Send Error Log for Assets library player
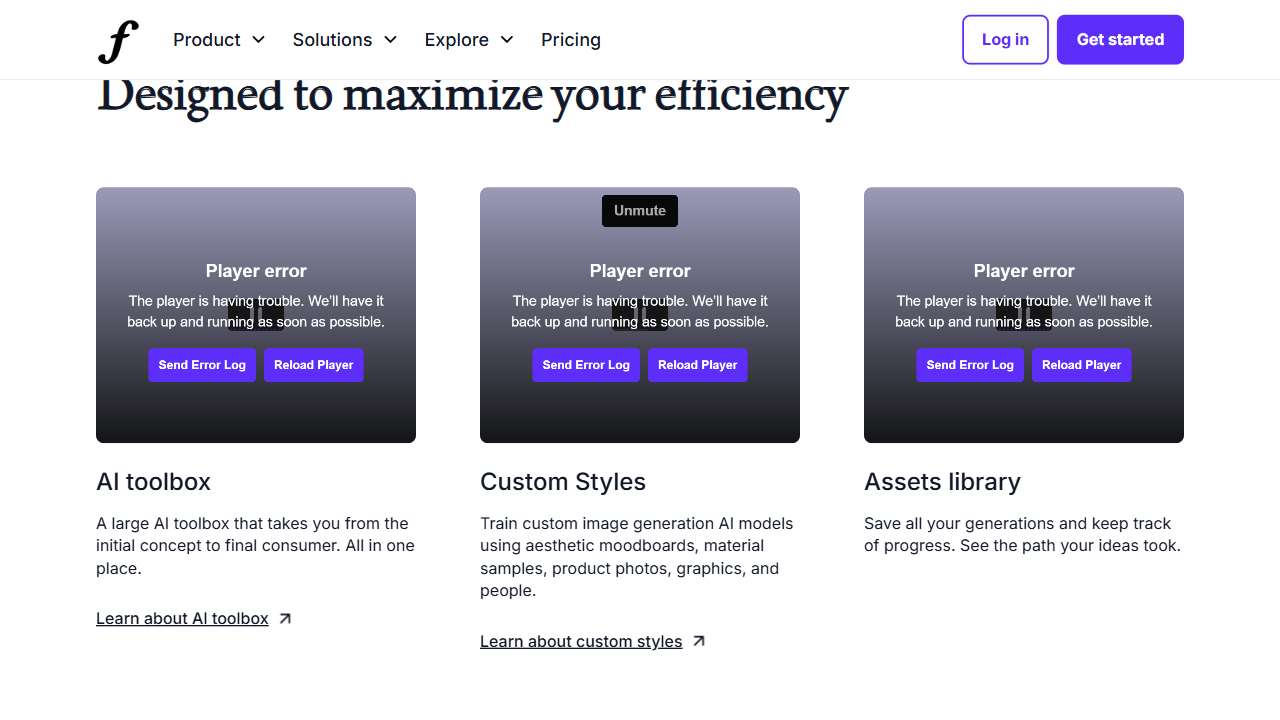Image resolution: width=1280 pixels, height=720 pixels. click(x=970, y=365)
